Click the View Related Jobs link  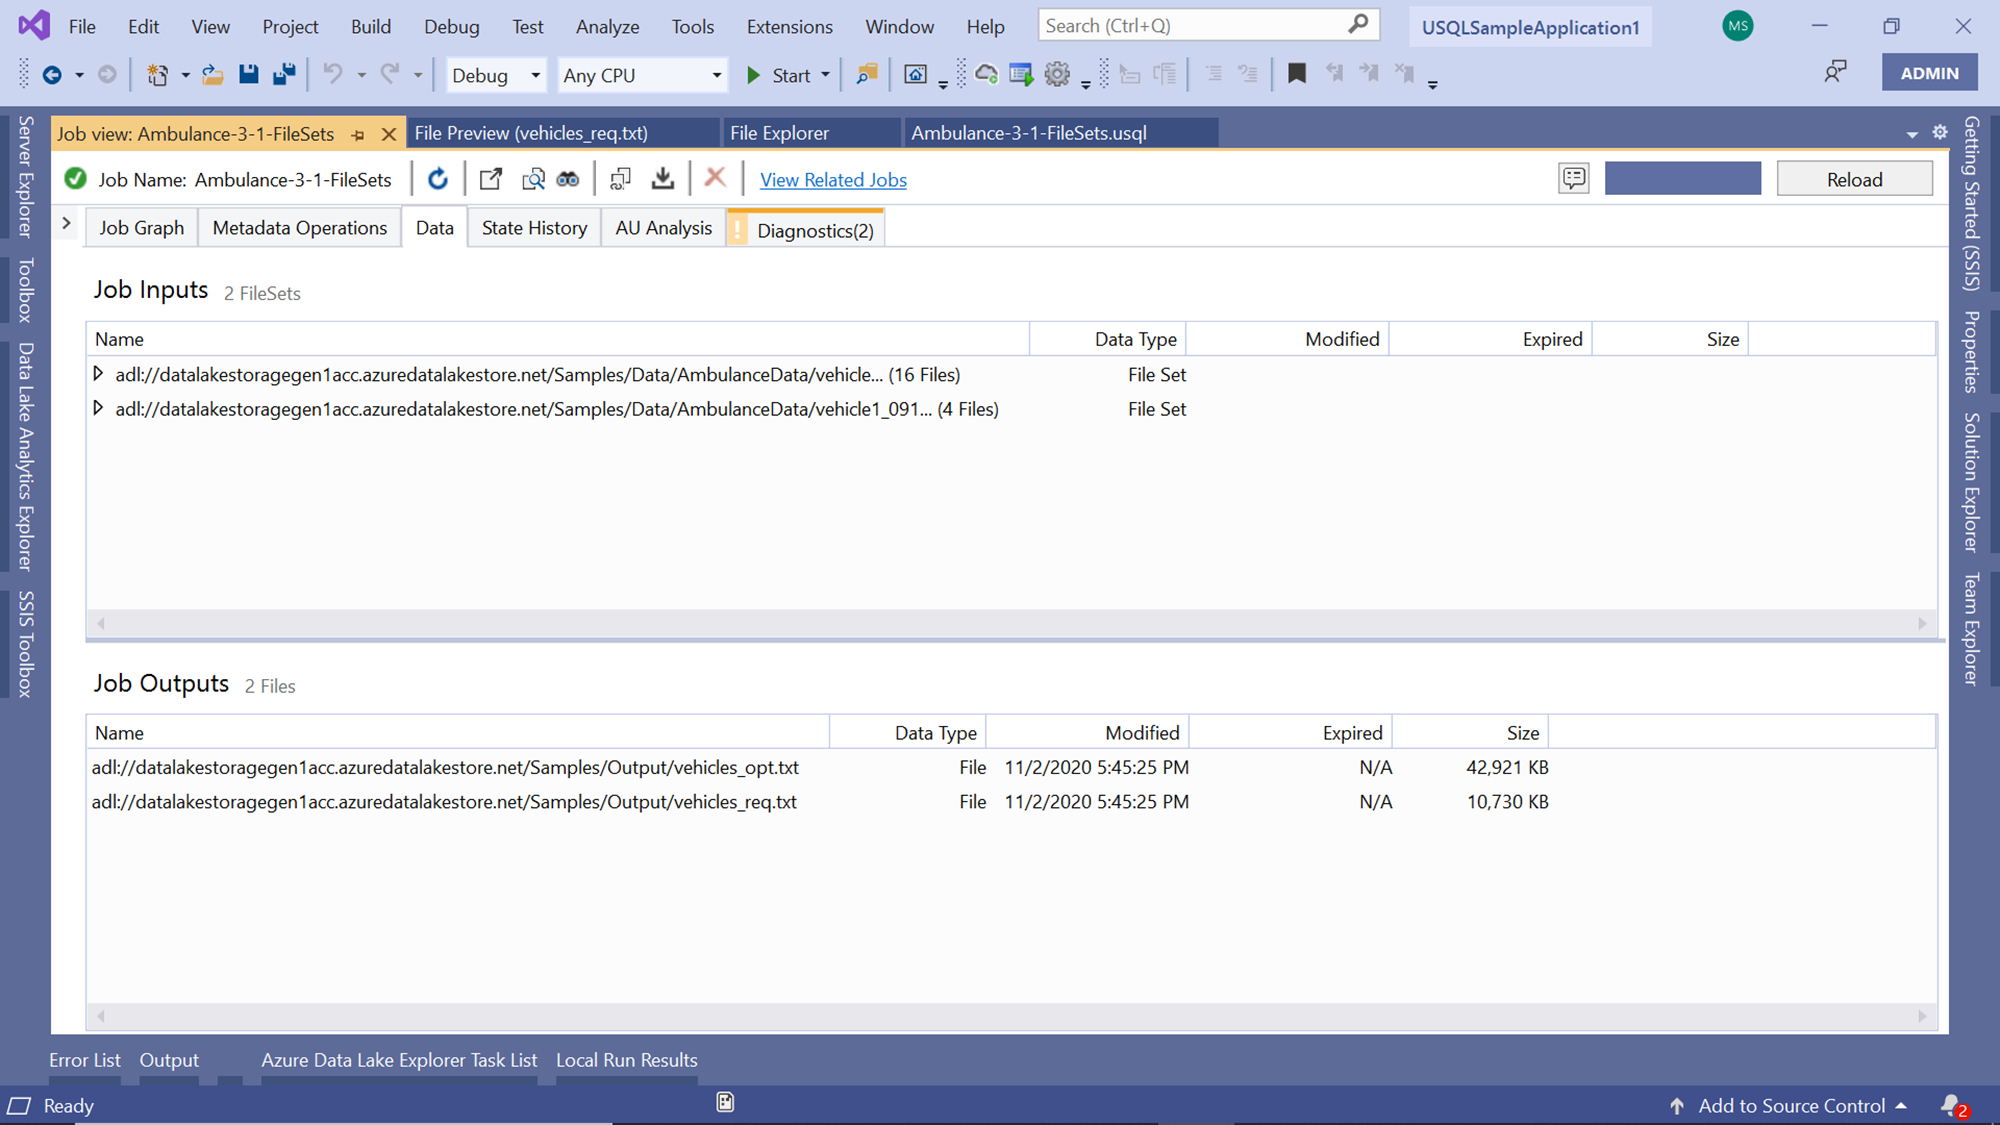point(833,180)
